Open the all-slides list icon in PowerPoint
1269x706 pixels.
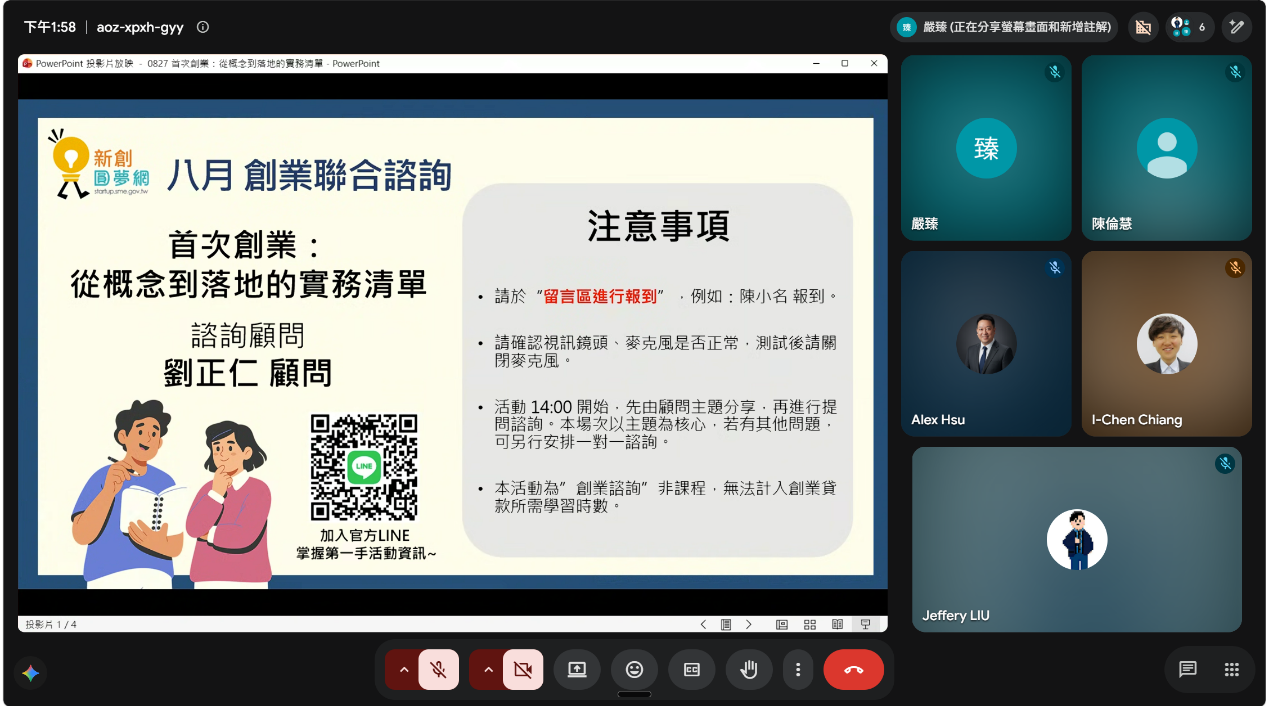click(x=726, y=624)
